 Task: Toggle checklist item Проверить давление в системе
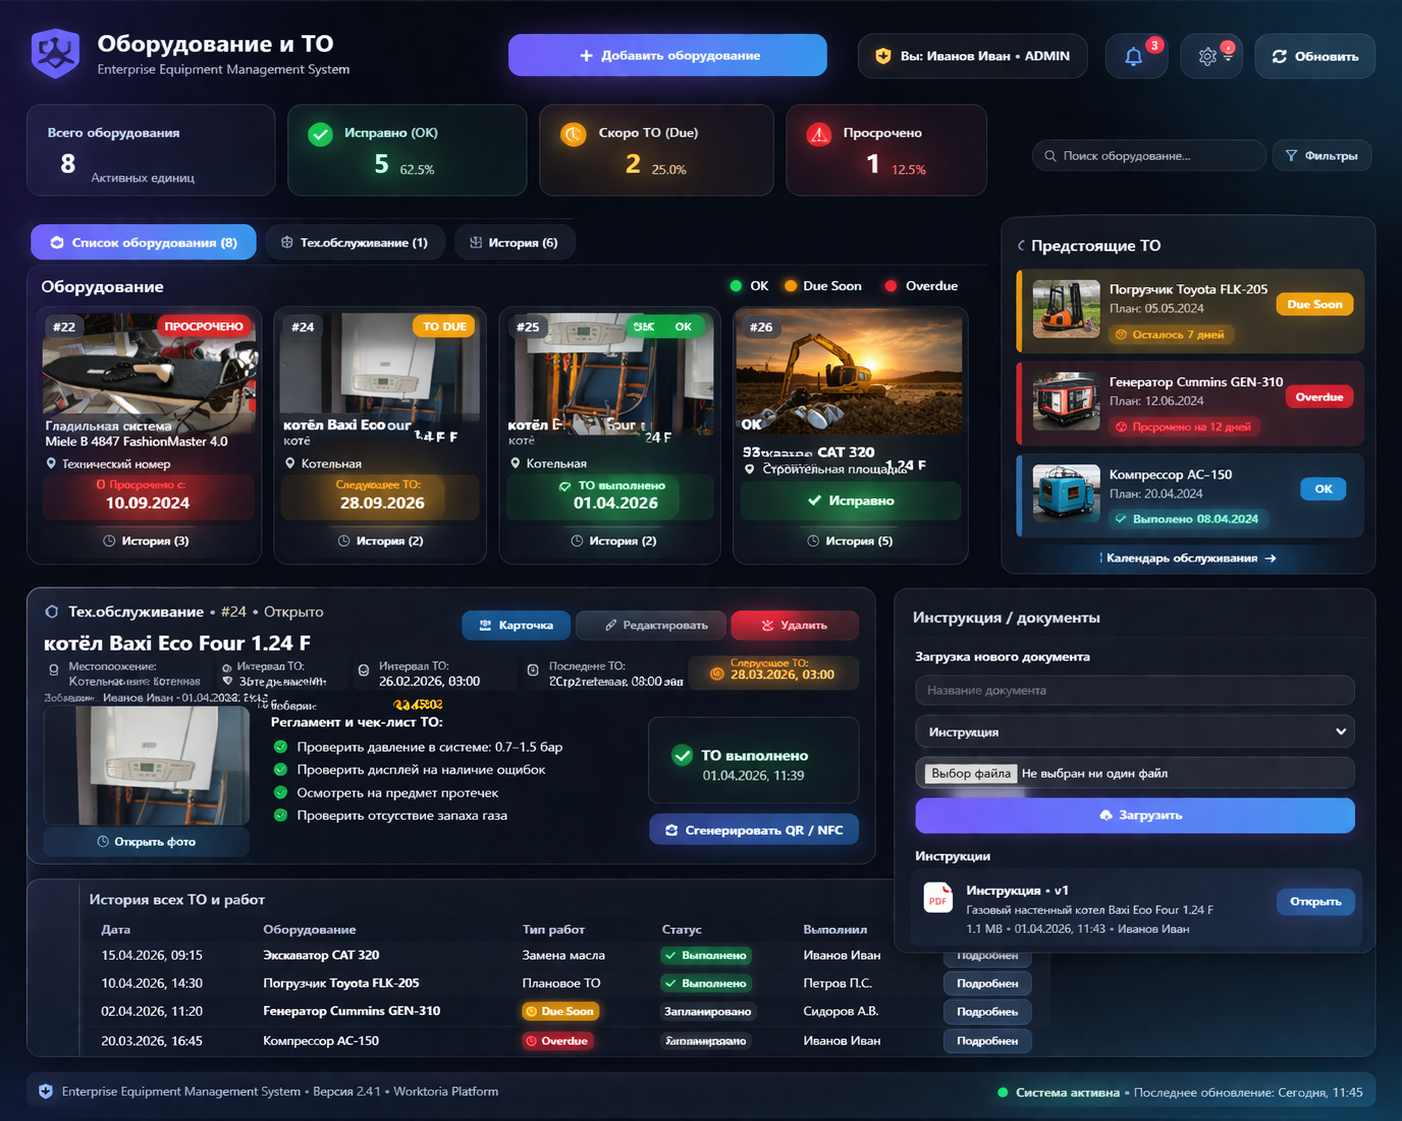(x=281, y=747)
